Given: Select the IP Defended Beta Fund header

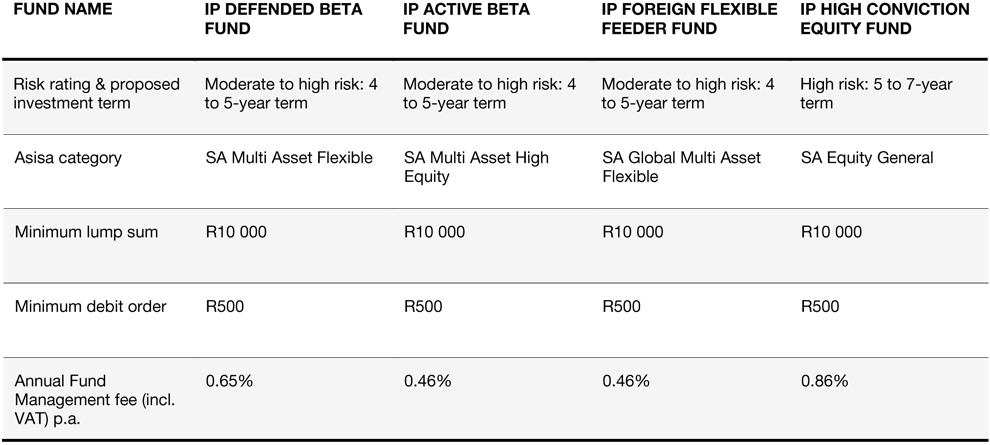Looking at the screenshot, I should 276,20.
